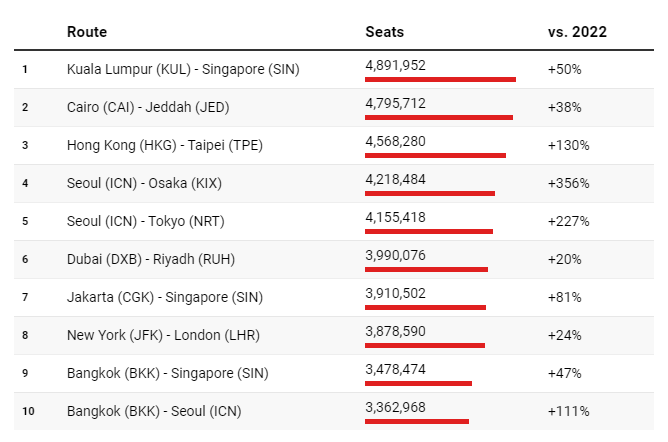Select the Cairo (CAI) - Jeddah (JED) row
Viewport: 668px width, 442px height.
[155, 107]
